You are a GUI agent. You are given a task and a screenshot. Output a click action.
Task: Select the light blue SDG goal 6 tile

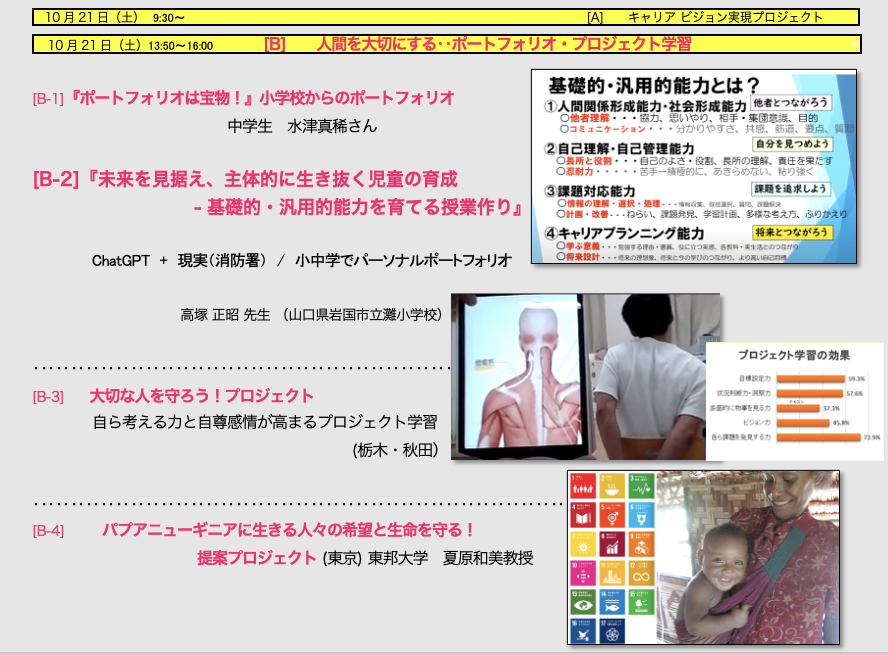click(x=641, y=515)
